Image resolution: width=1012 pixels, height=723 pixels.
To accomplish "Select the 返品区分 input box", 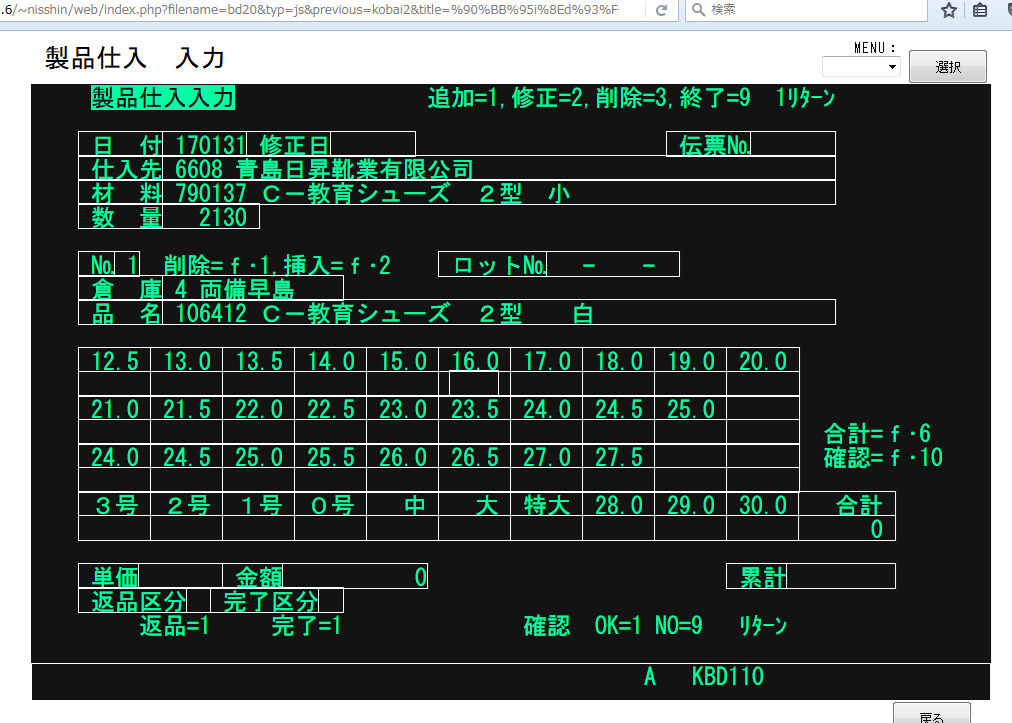I will pos(198,601).
